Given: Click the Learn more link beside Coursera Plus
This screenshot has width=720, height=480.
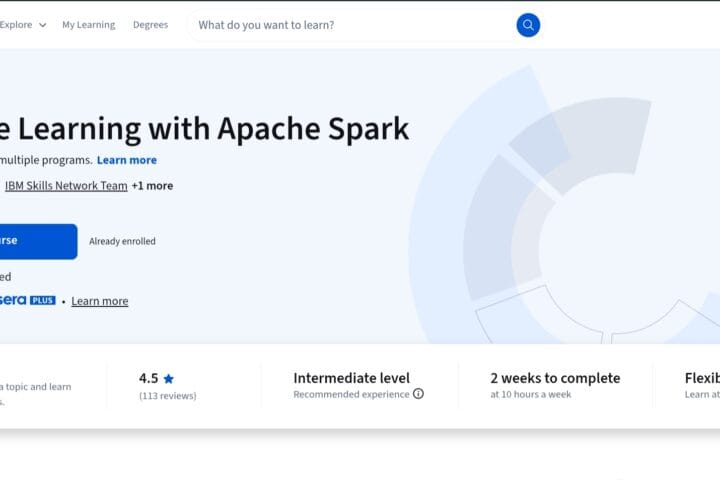Looking at the screenshot, I should 100,301.
